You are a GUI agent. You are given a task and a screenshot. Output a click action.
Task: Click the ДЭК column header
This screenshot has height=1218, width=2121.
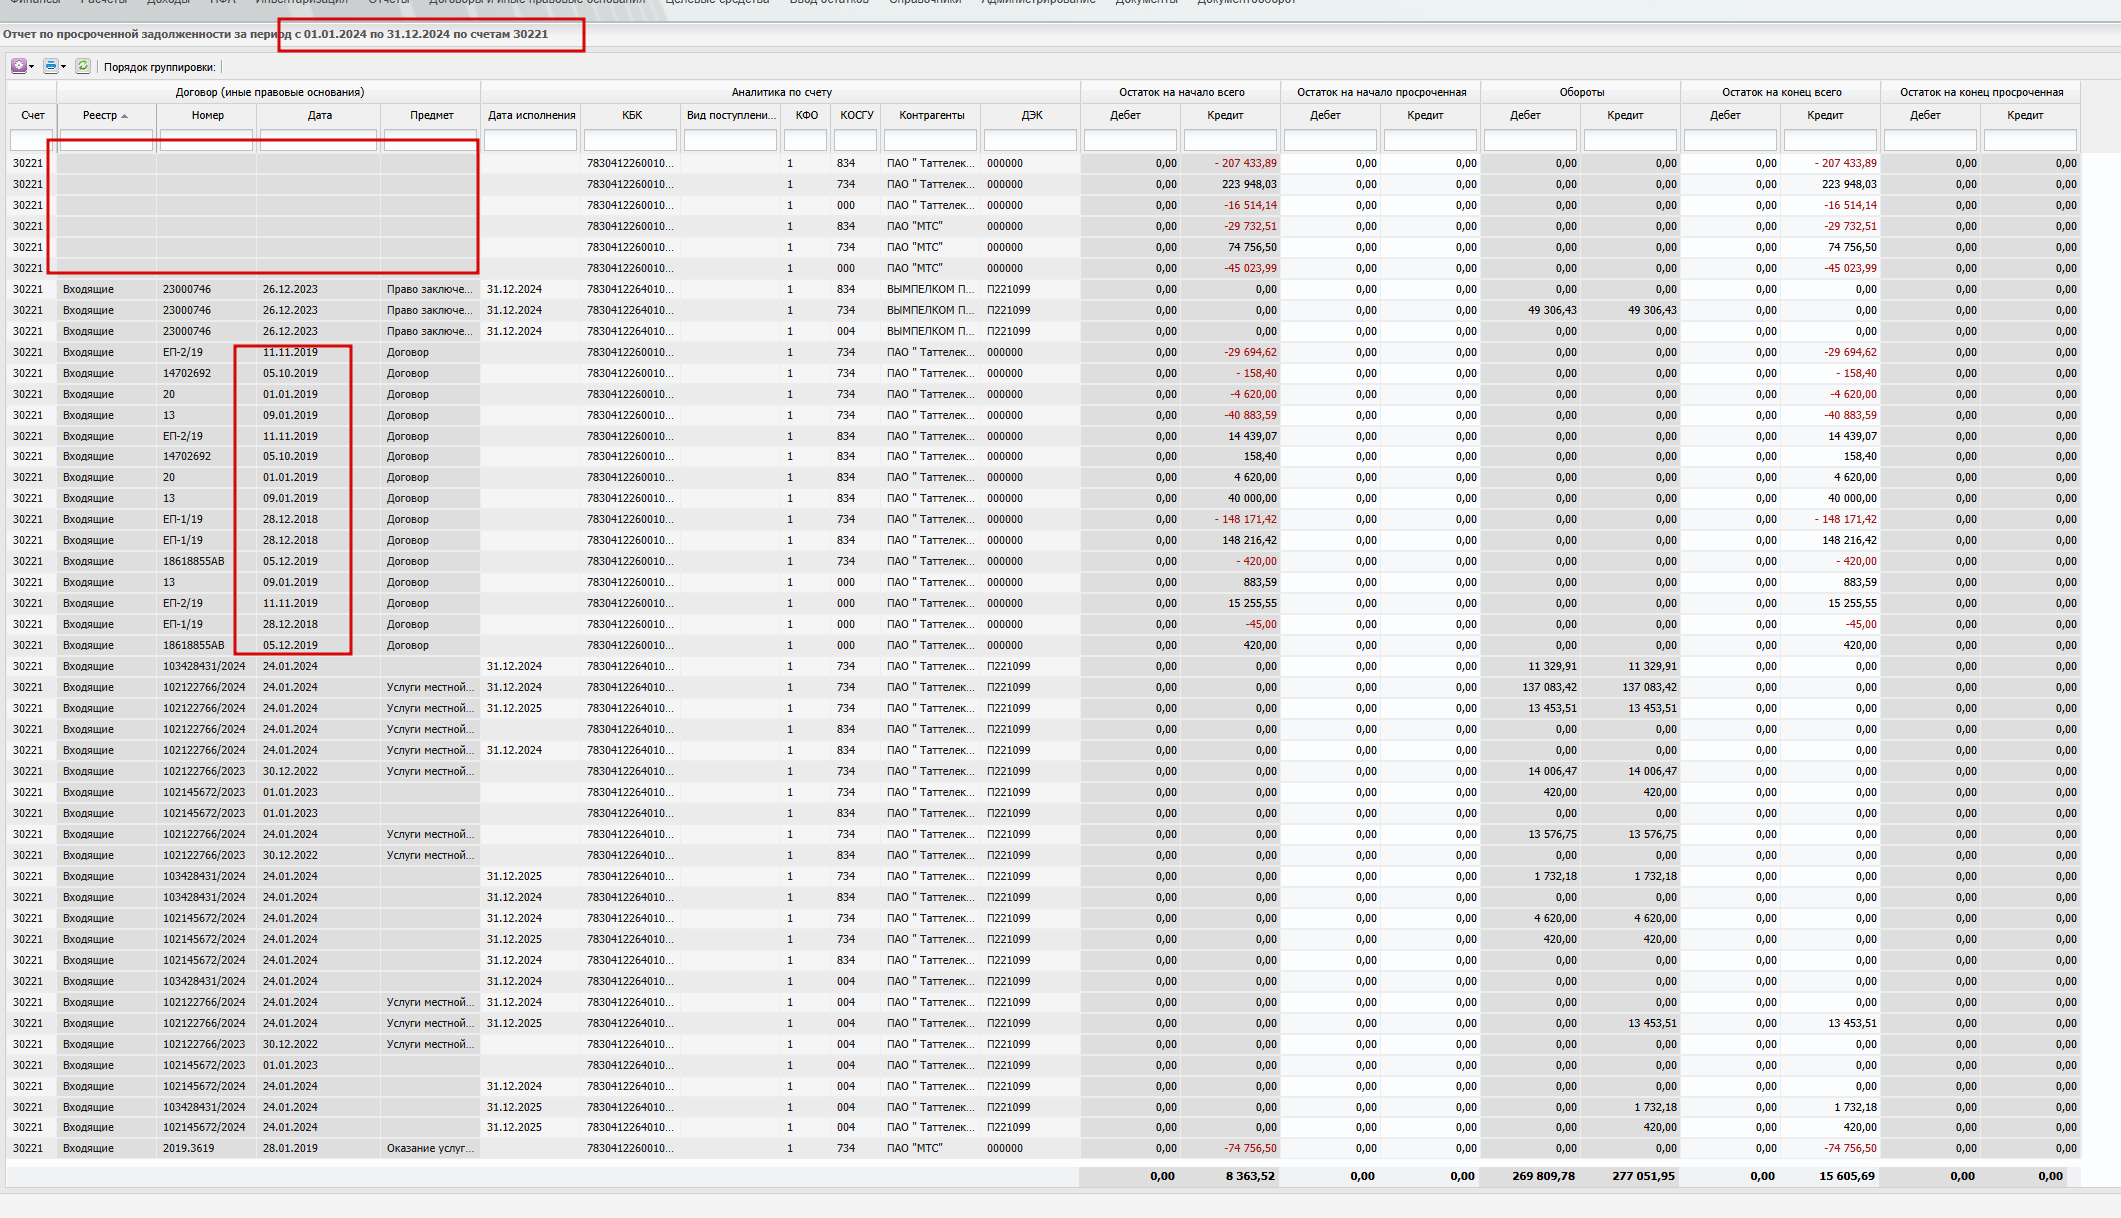pos(1032,115)
